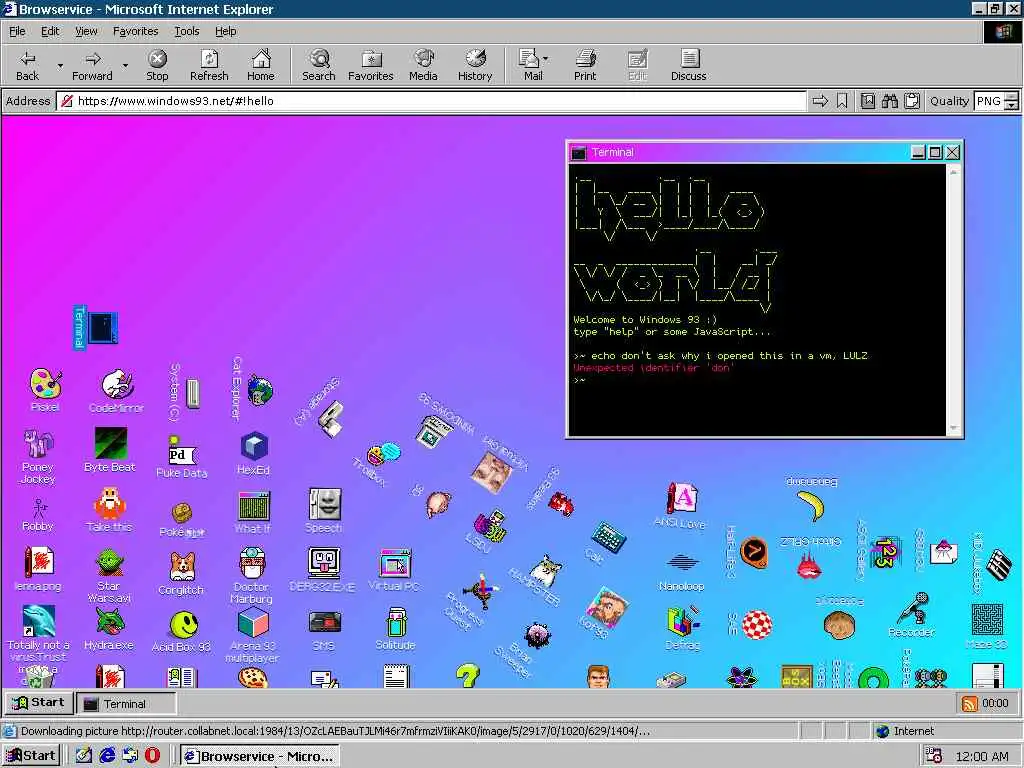
Task: Click the Terminal window scroll-down arrow
Action: click(953, 428)
